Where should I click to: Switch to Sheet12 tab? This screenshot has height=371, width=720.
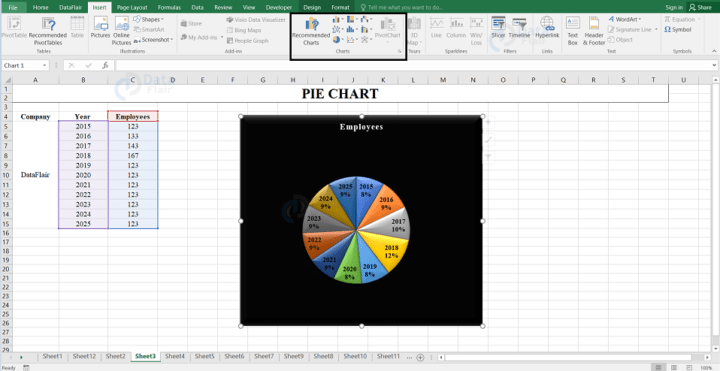[x=84, y=356]
